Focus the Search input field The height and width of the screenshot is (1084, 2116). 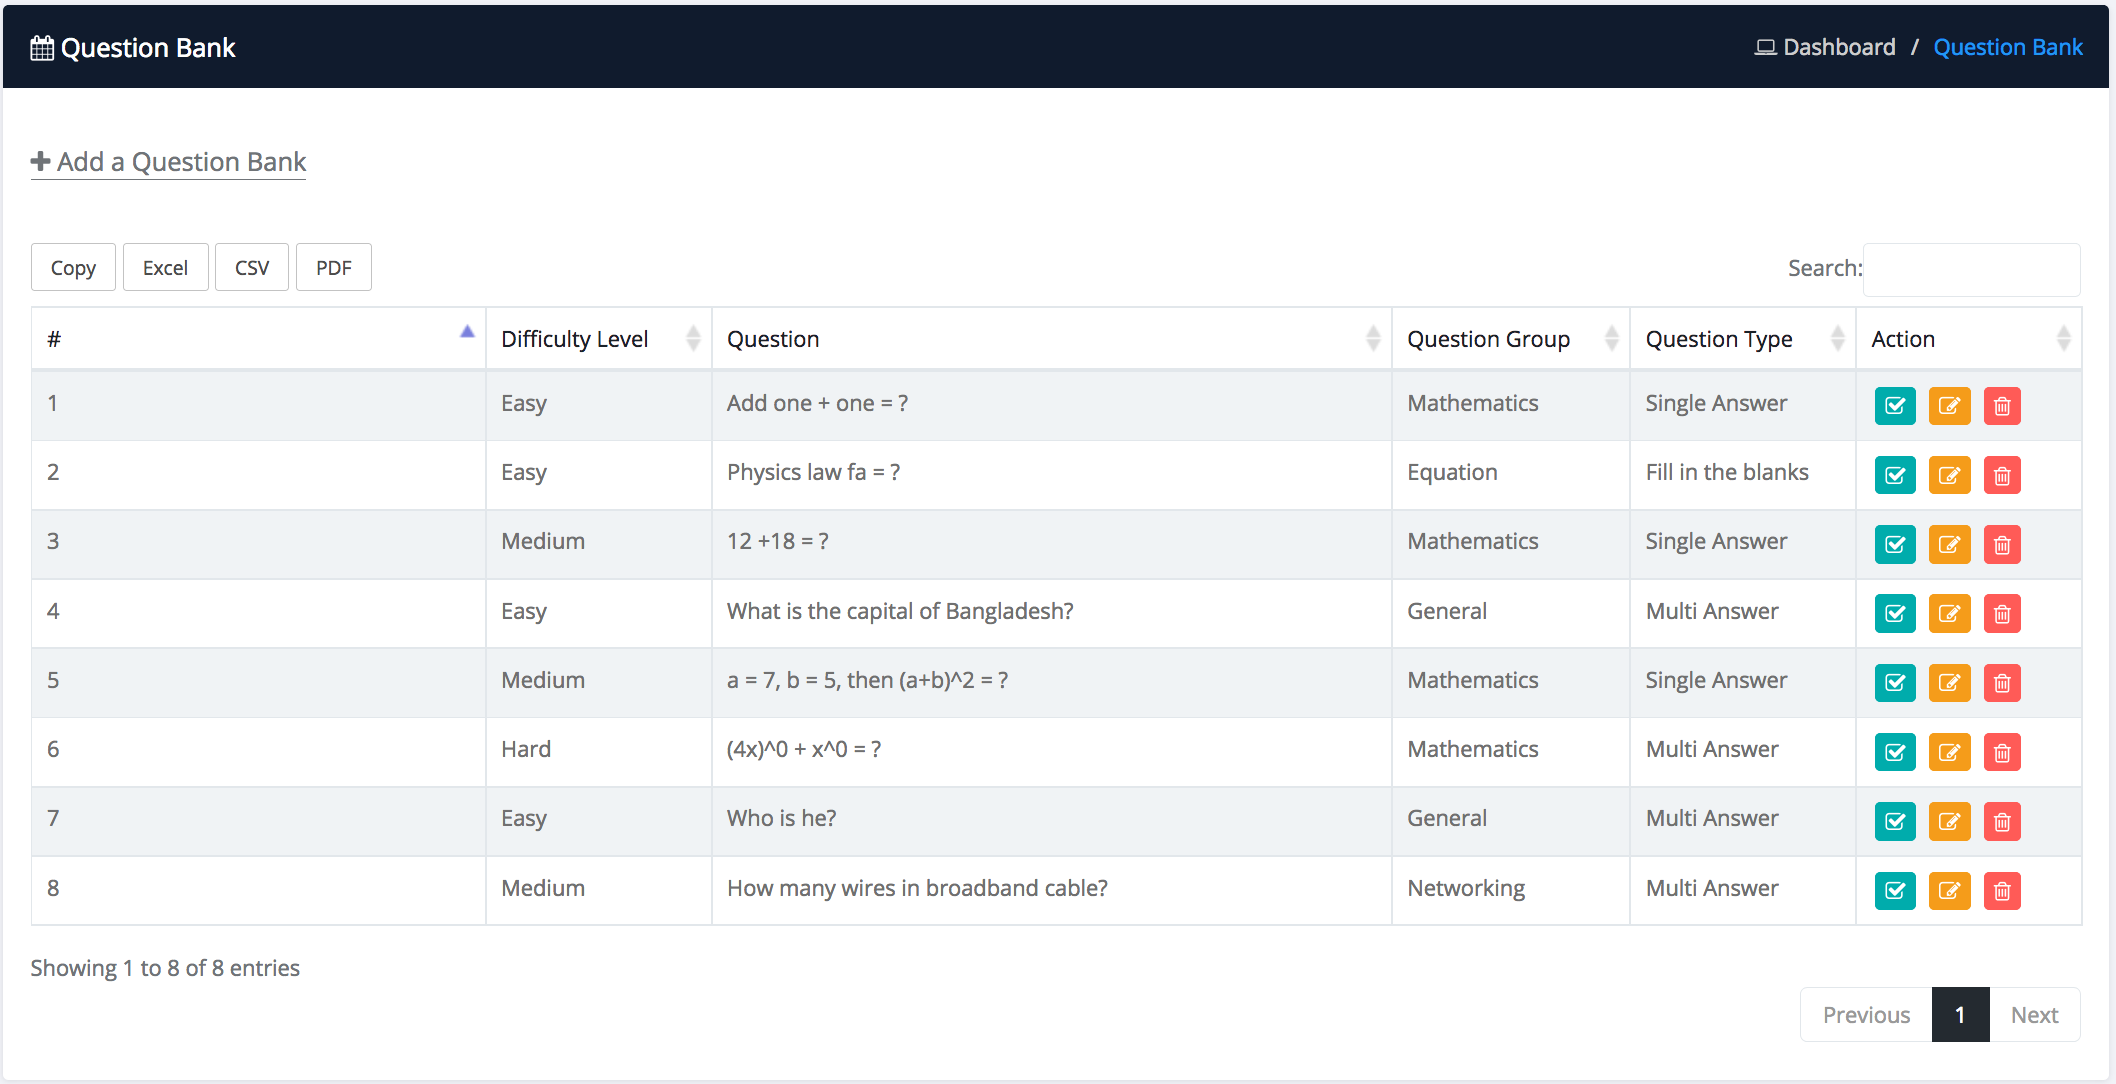coord(1970,269)
